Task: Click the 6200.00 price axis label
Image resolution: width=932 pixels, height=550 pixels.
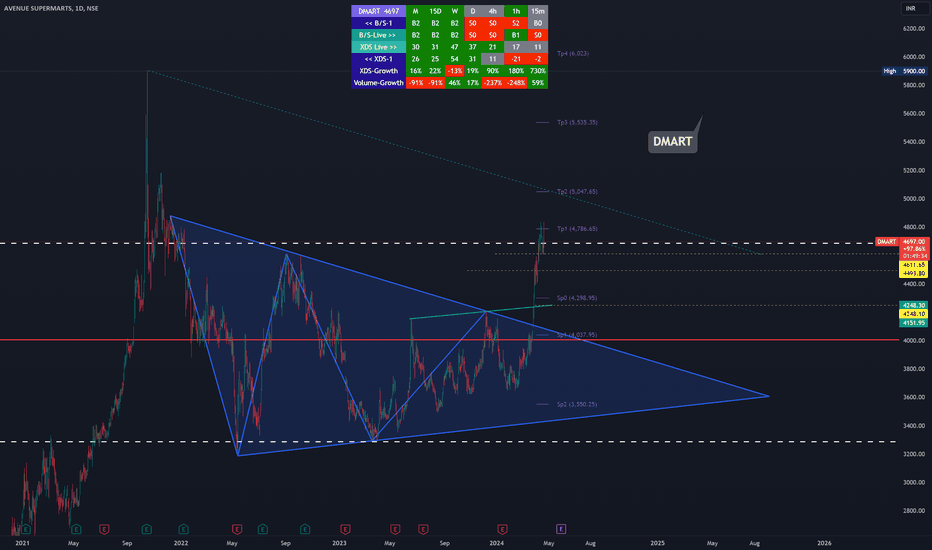Action: tap(914, 29)
